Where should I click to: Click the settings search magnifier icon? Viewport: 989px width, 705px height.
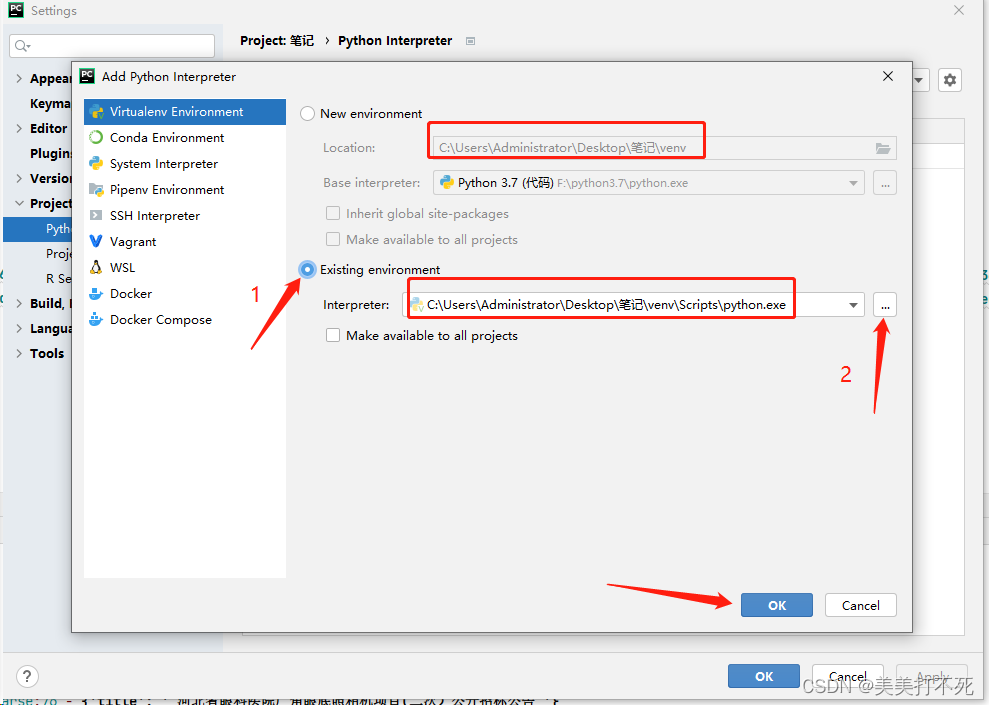pos(22,46)
